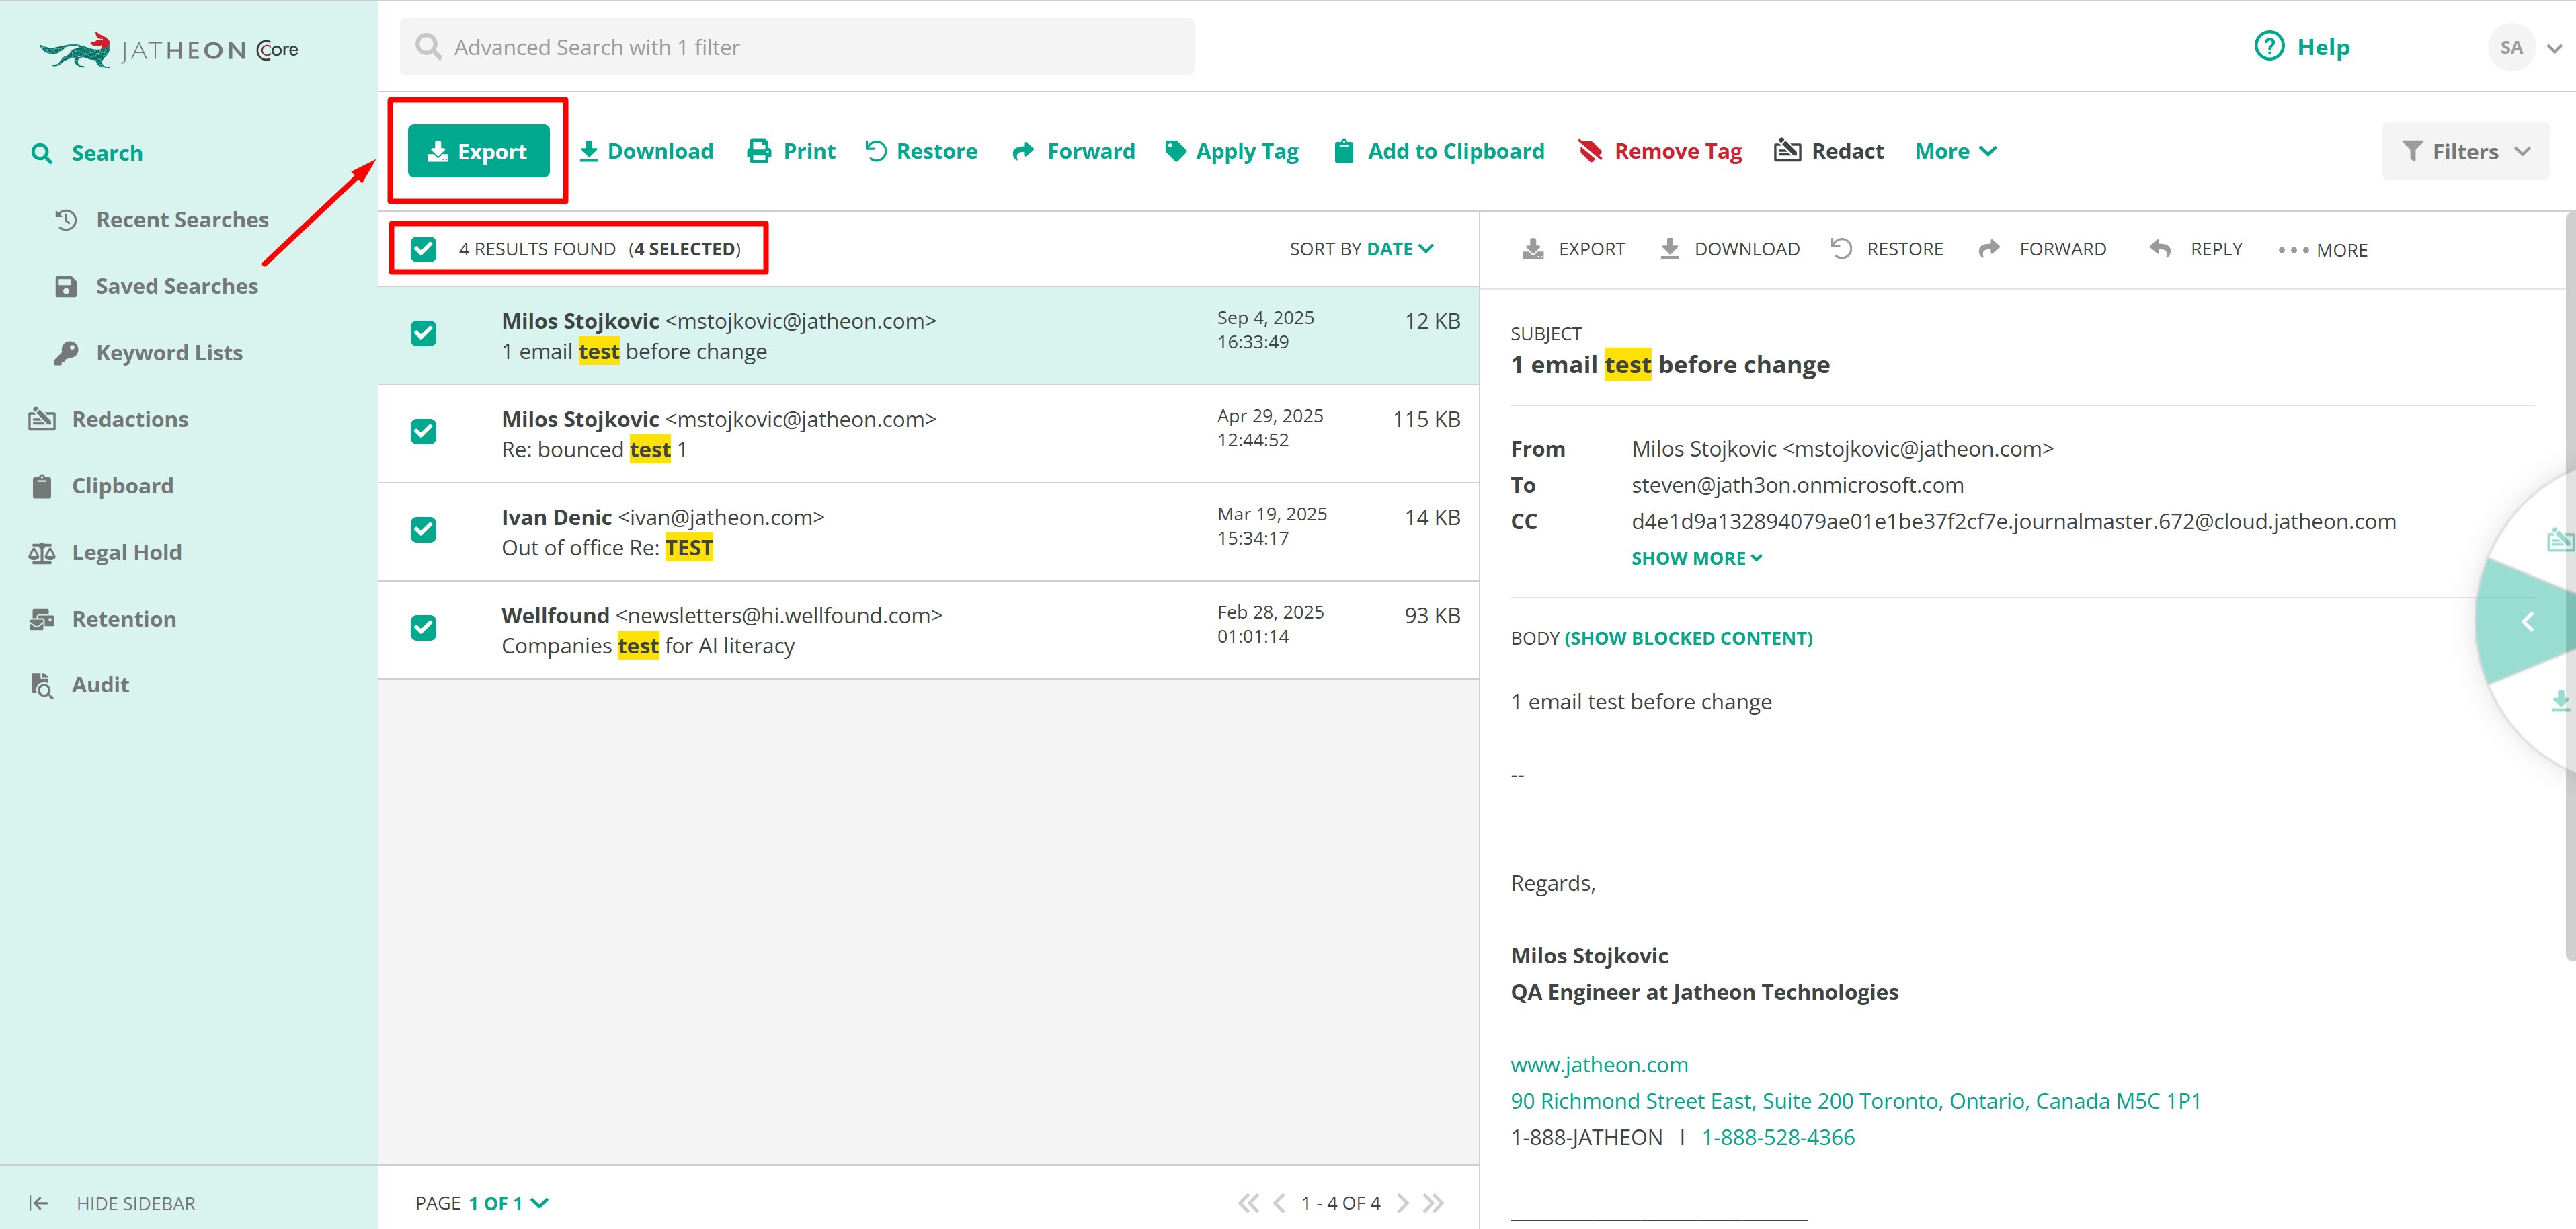Viewport: 2576px width, 1229px height.
Task: Click the Help question mark icon
Action: point(2269,46)
